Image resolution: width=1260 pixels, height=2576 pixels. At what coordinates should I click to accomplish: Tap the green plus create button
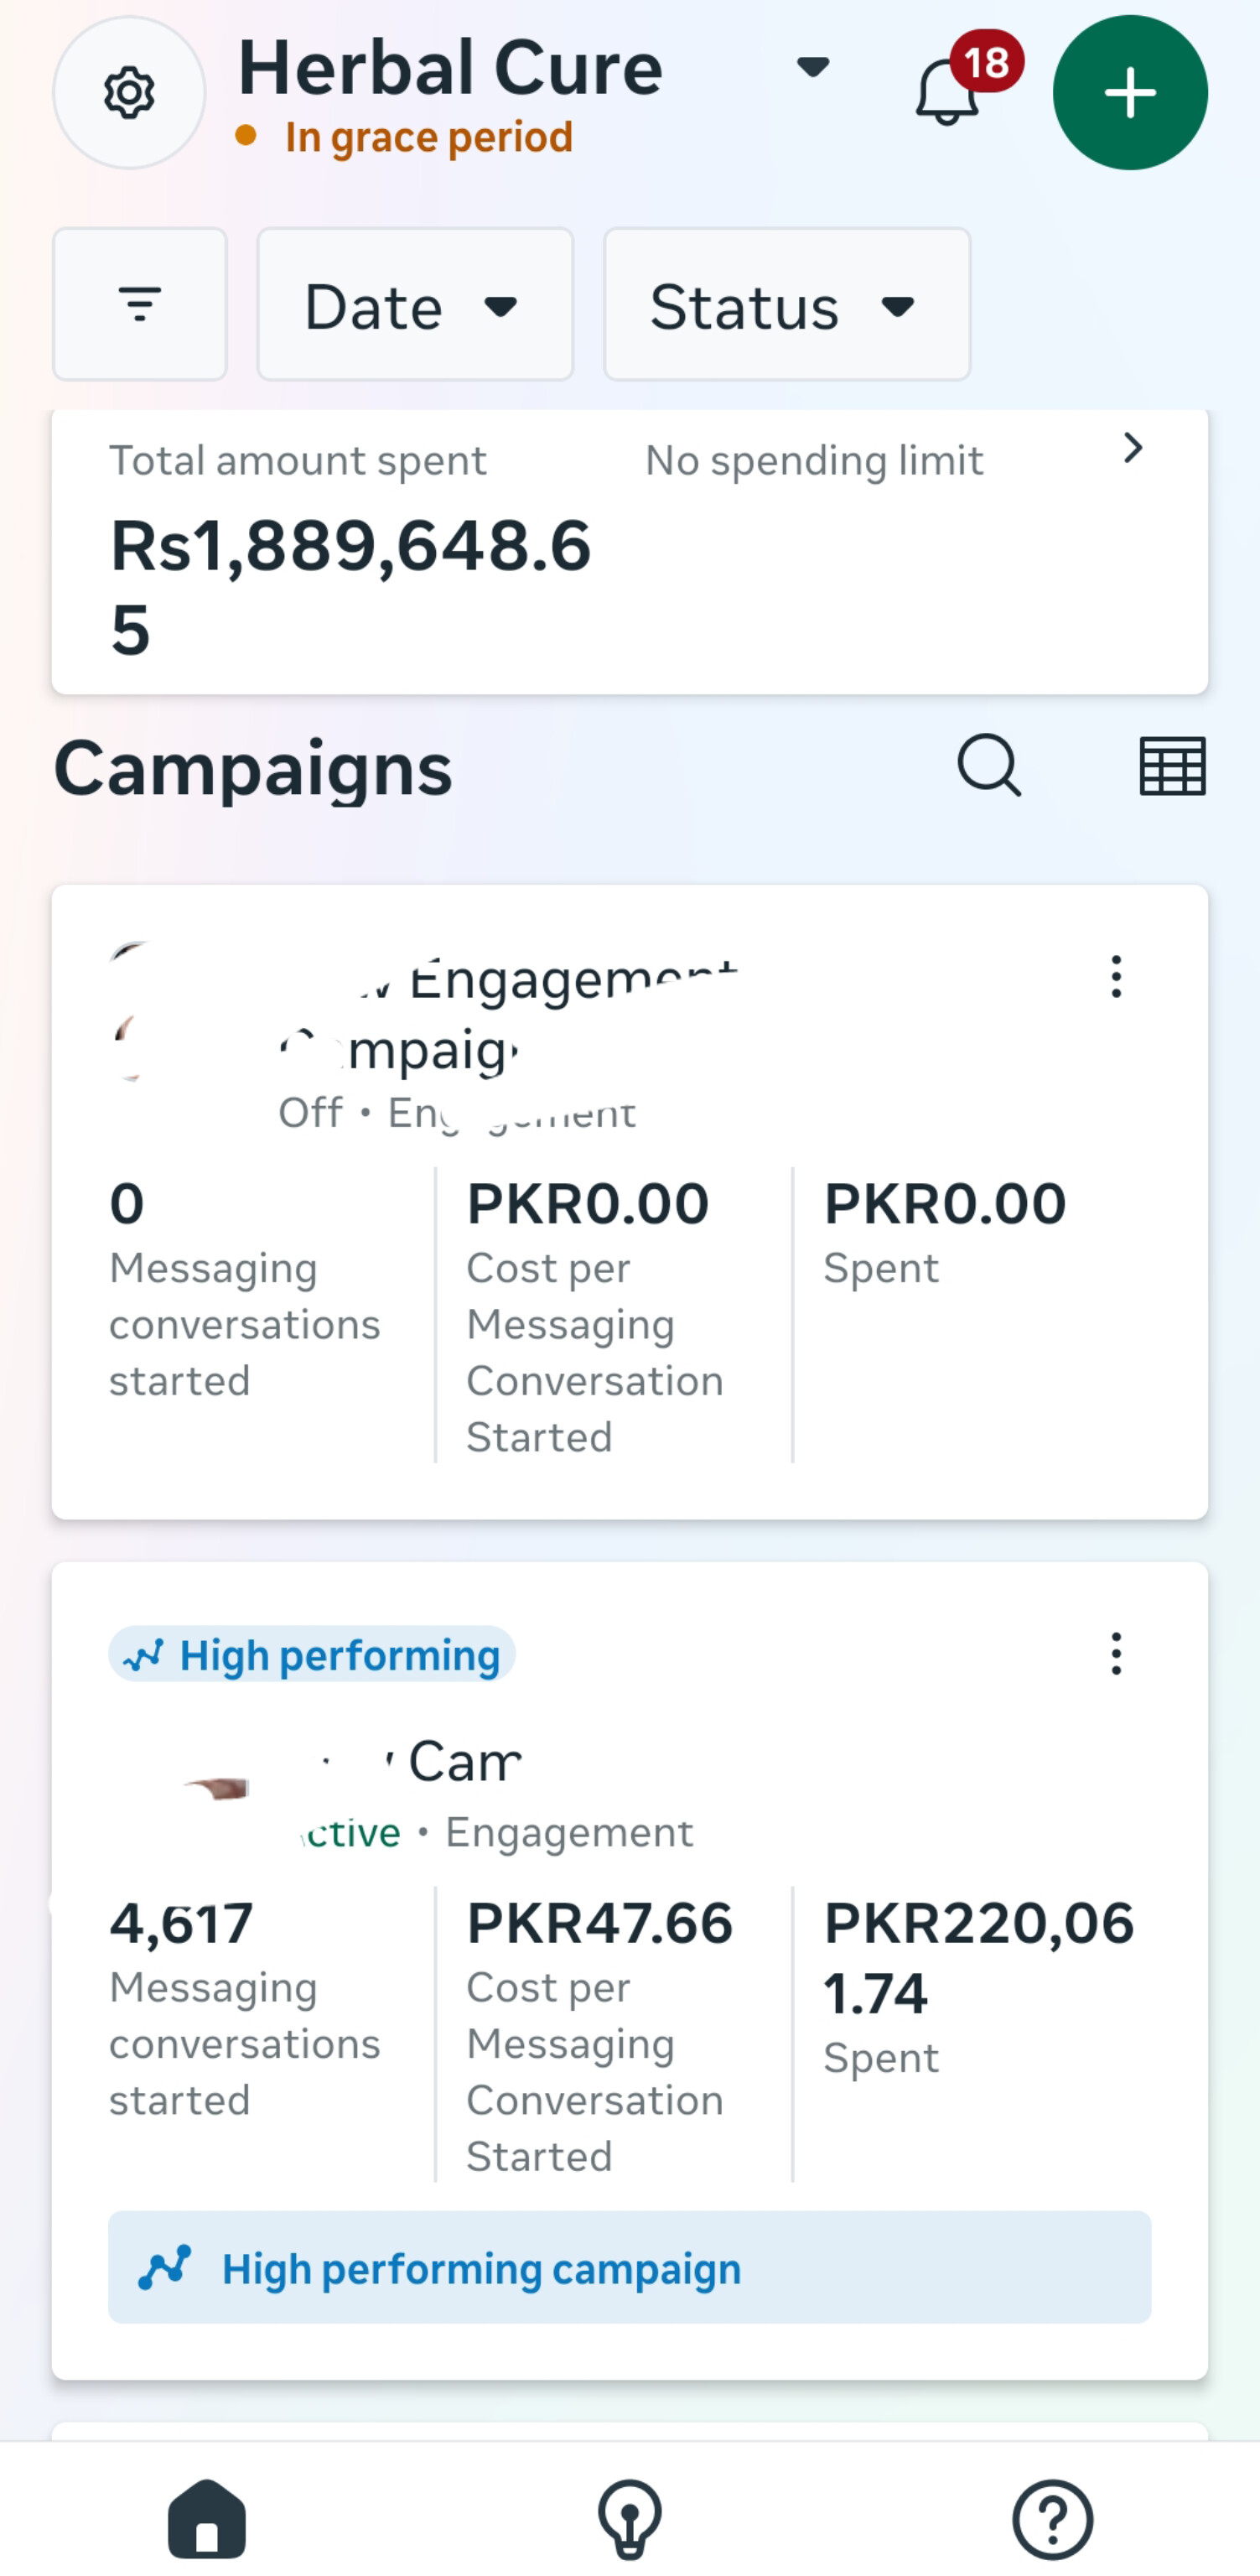(1130, 93)
